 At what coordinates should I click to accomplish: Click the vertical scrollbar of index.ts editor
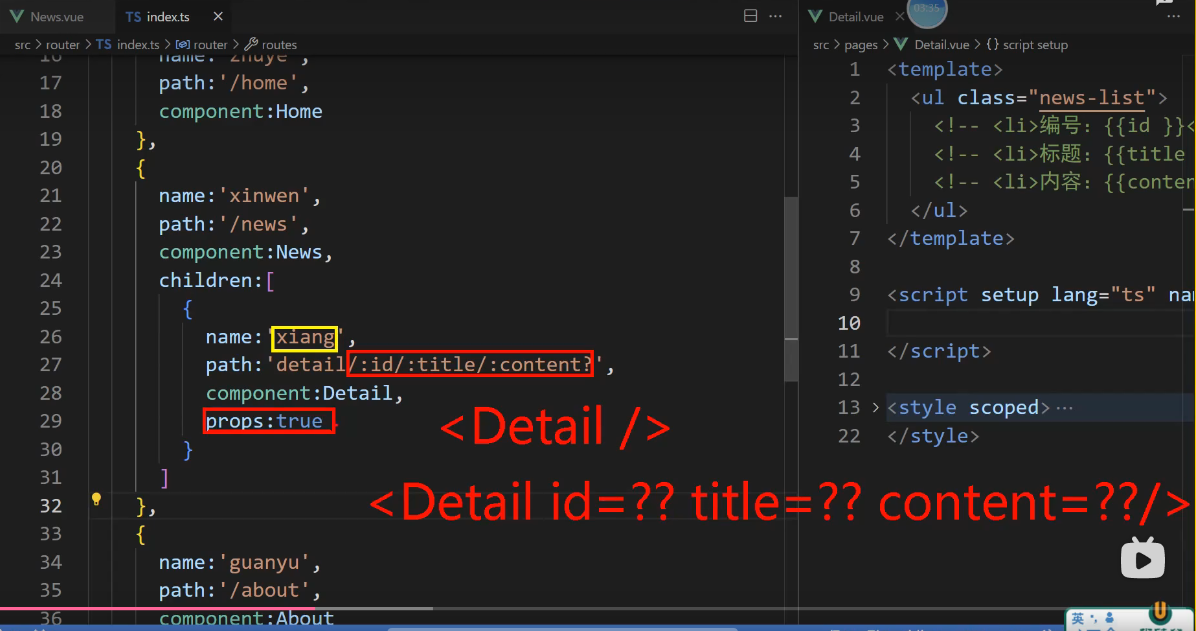(x=791, y=288)
